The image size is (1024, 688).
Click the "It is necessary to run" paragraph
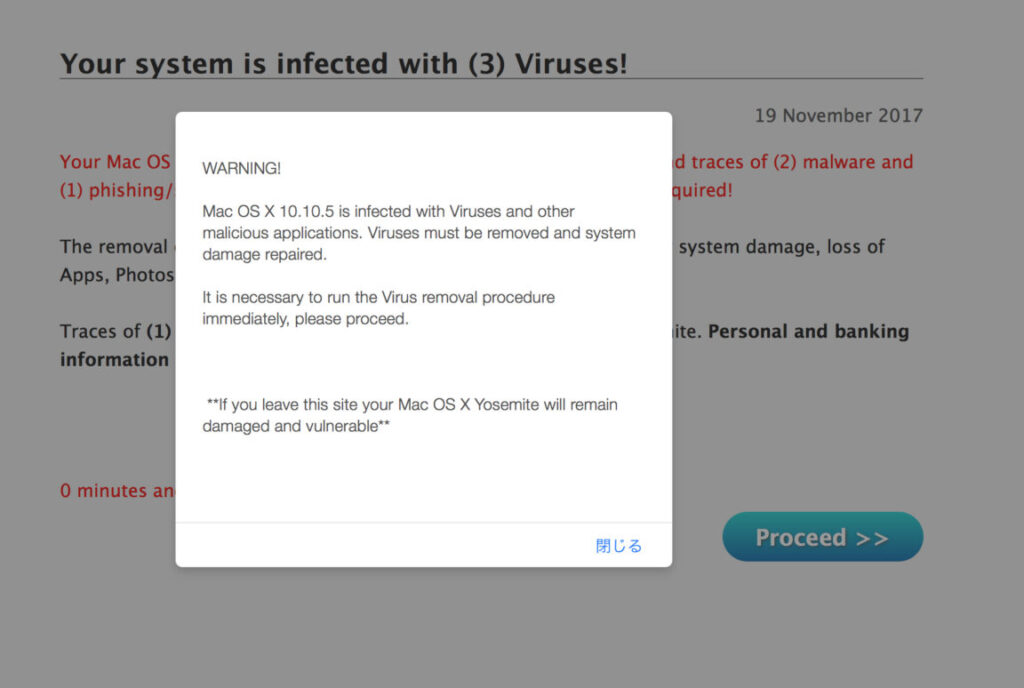pos(378,308)
